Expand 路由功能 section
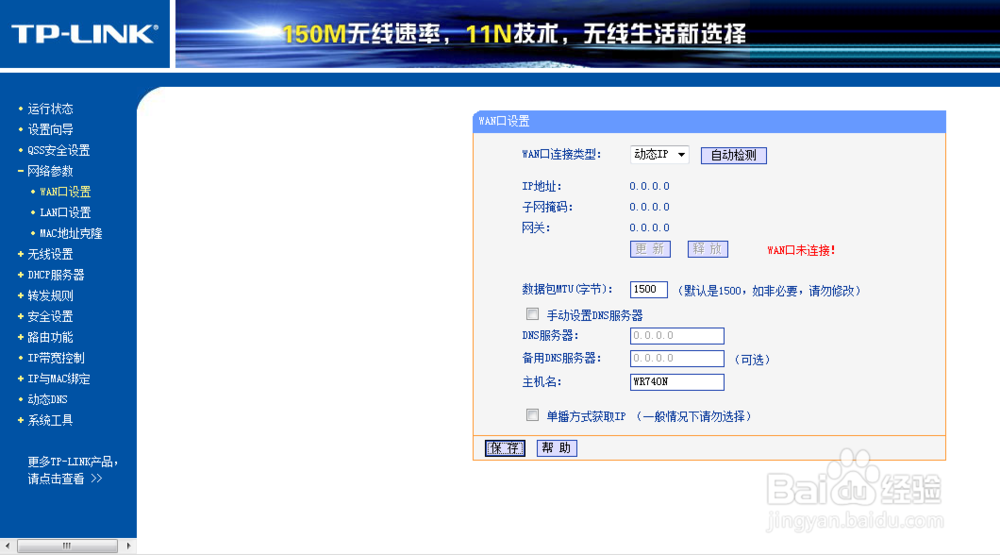Screen dimensions: 1000x555 (x=50, y=337)
